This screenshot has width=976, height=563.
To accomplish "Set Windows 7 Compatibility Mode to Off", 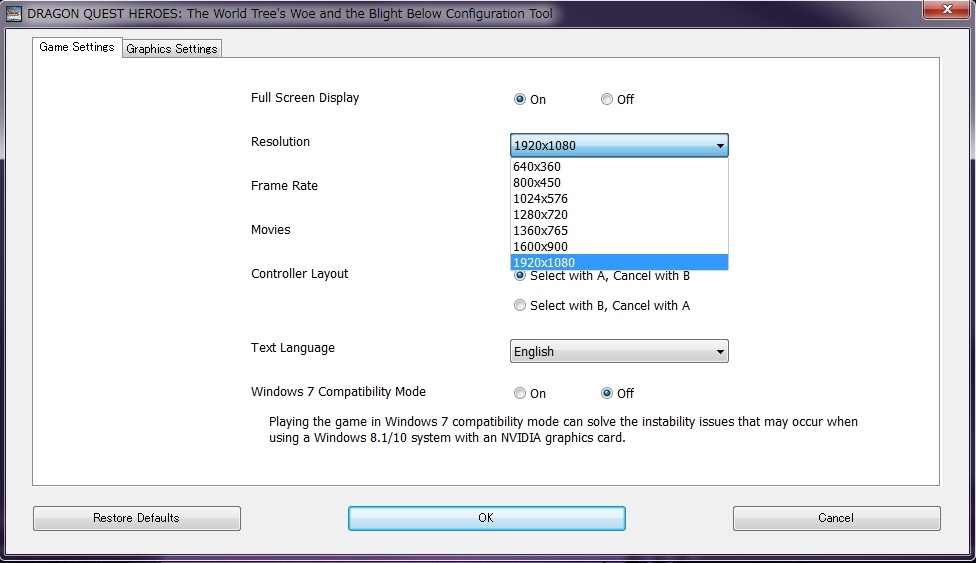I will click(x=607, y=393).
